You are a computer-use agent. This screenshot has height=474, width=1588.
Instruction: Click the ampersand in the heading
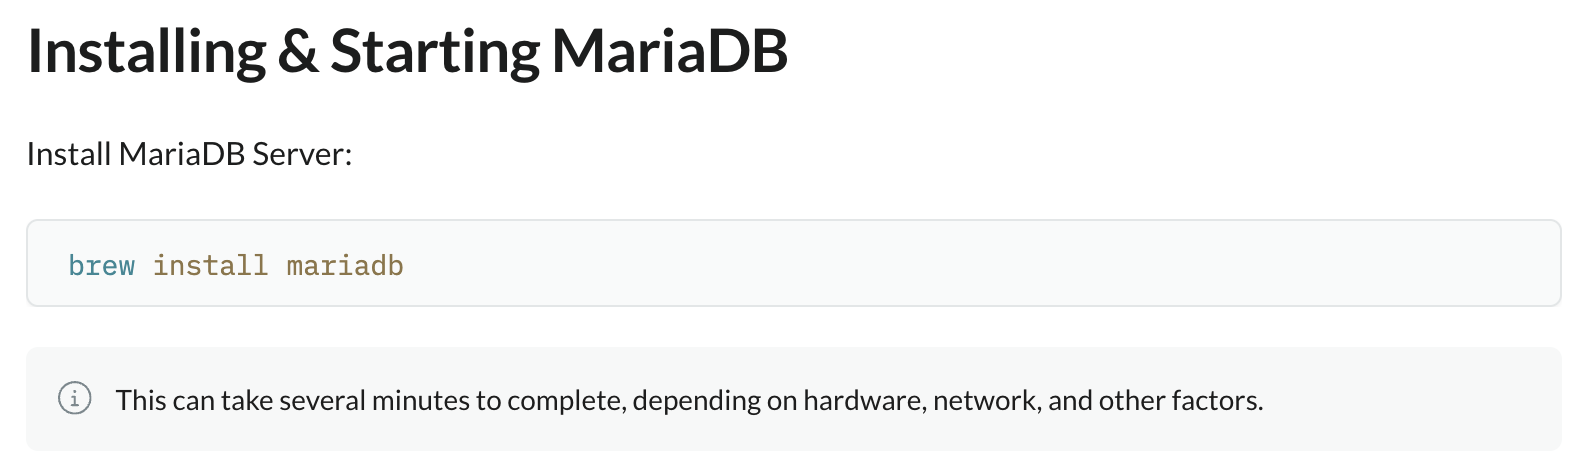point(297,52)
